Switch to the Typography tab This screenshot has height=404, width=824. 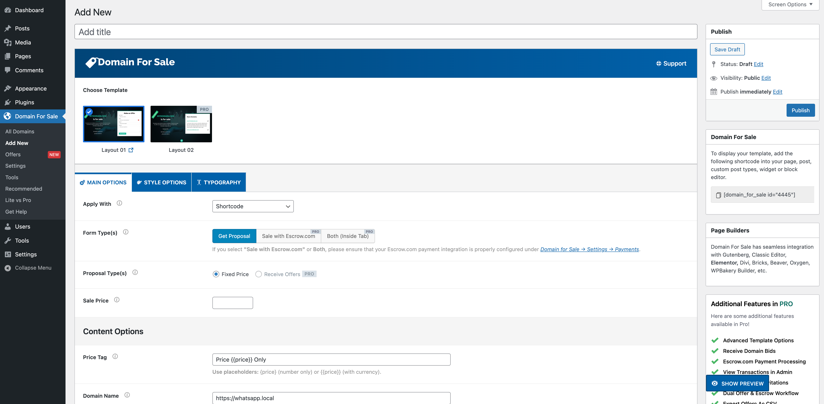219,182
